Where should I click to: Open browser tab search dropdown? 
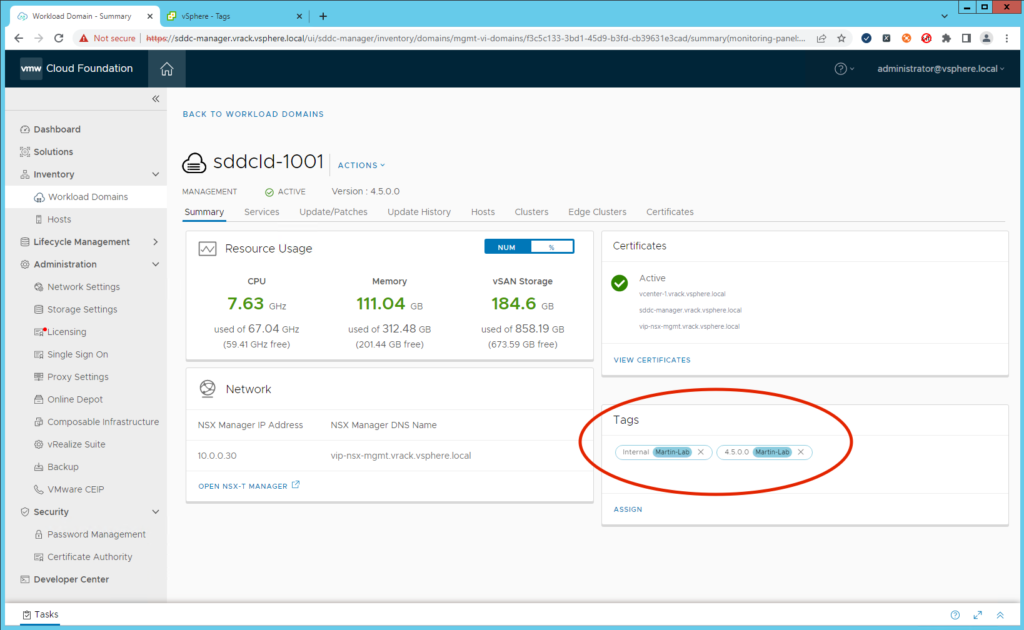(944, 16)
